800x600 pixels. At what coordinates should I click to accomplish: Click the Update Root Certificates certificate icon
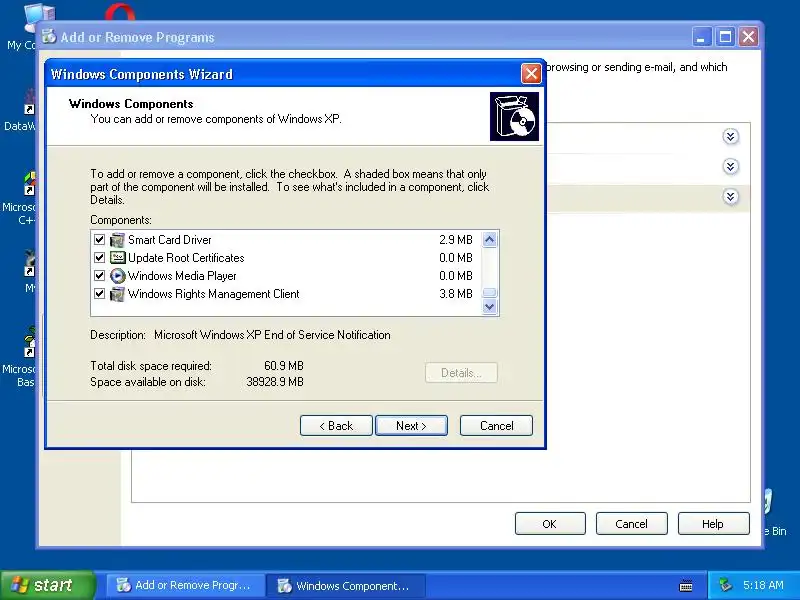[117, 258]
